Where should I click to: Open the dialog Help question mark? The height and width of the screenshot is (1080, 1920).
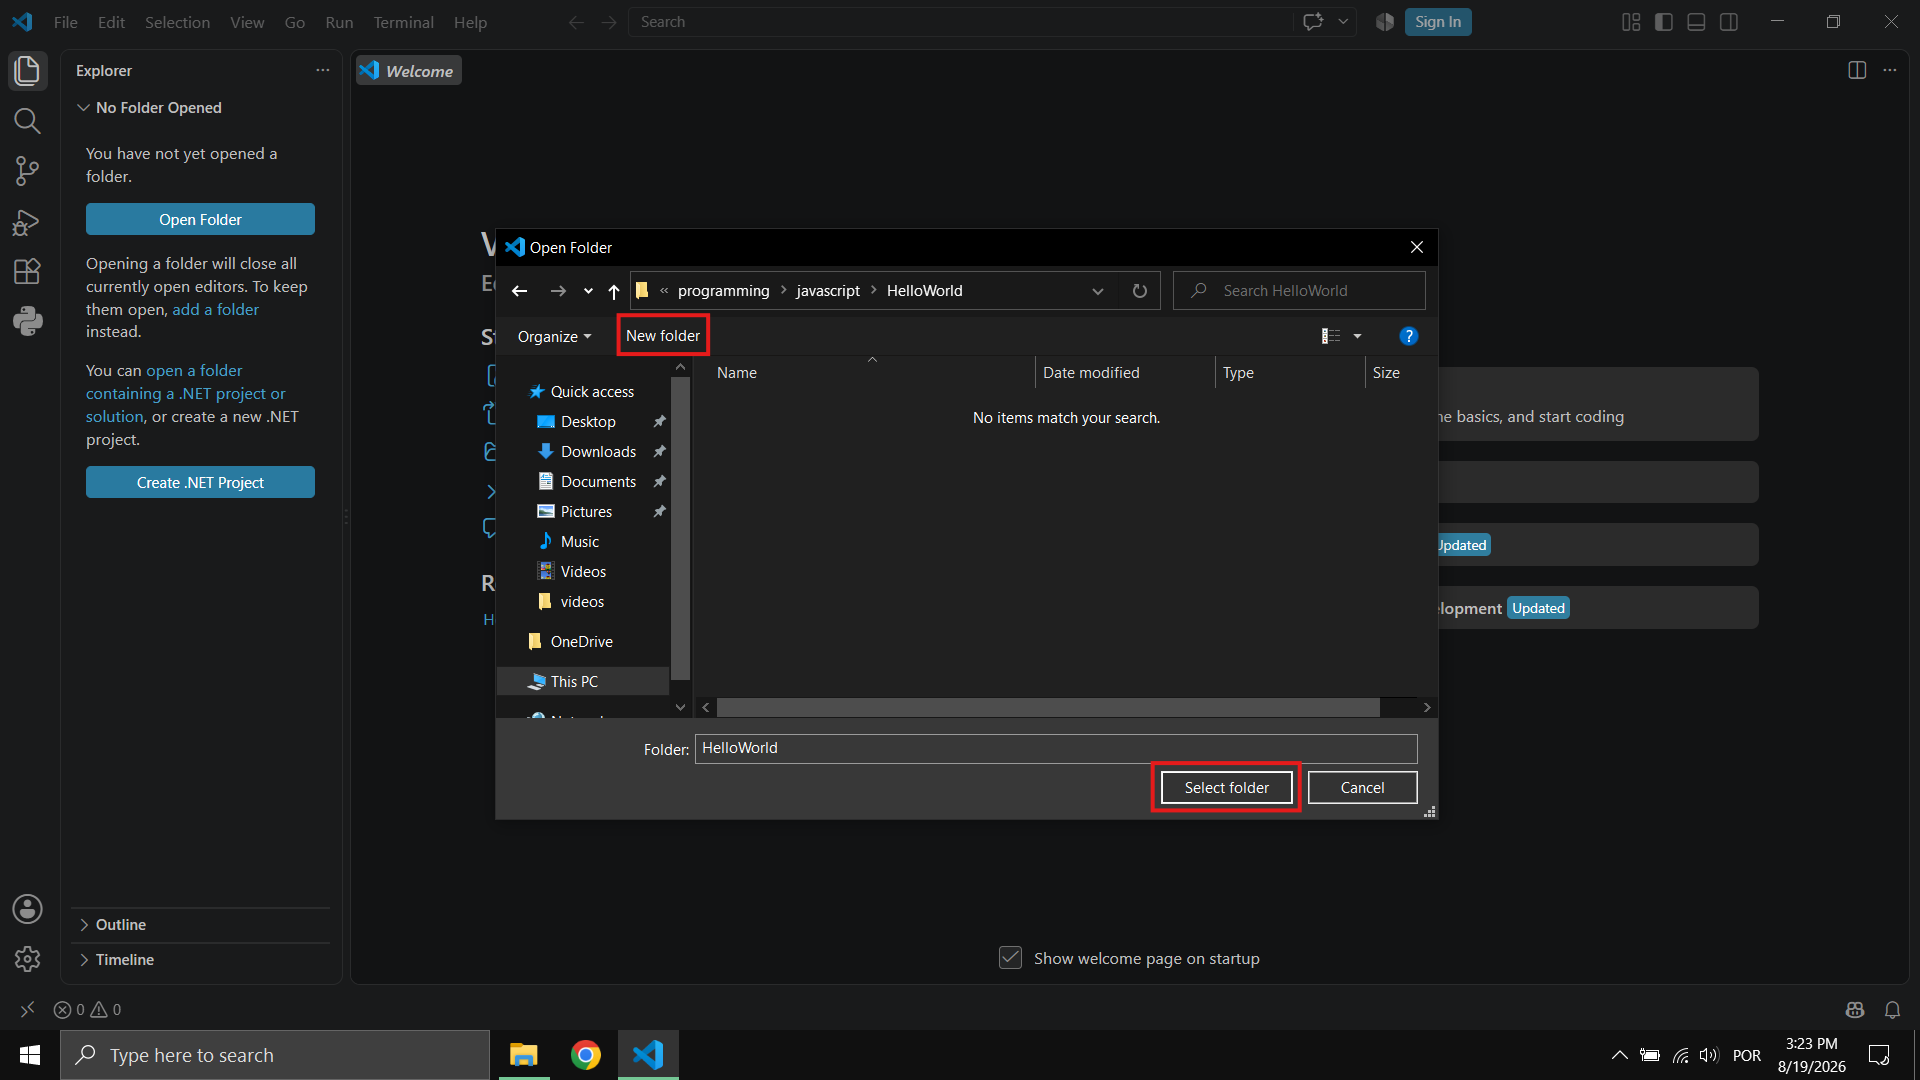(1408, 336)
